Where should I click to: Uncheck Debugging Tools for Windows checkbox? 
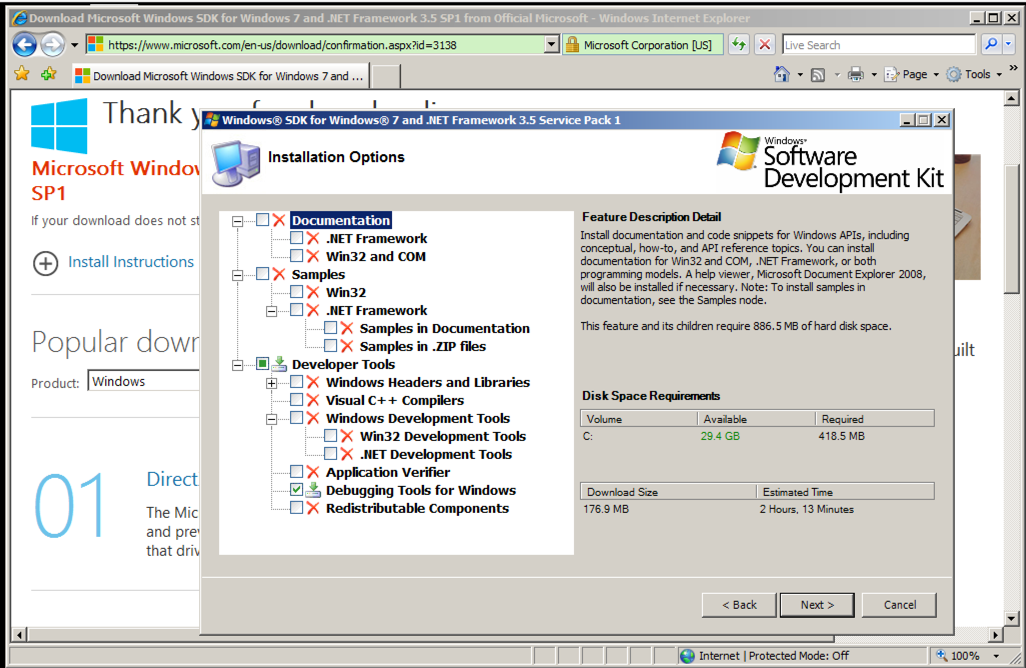coord(296,490)
